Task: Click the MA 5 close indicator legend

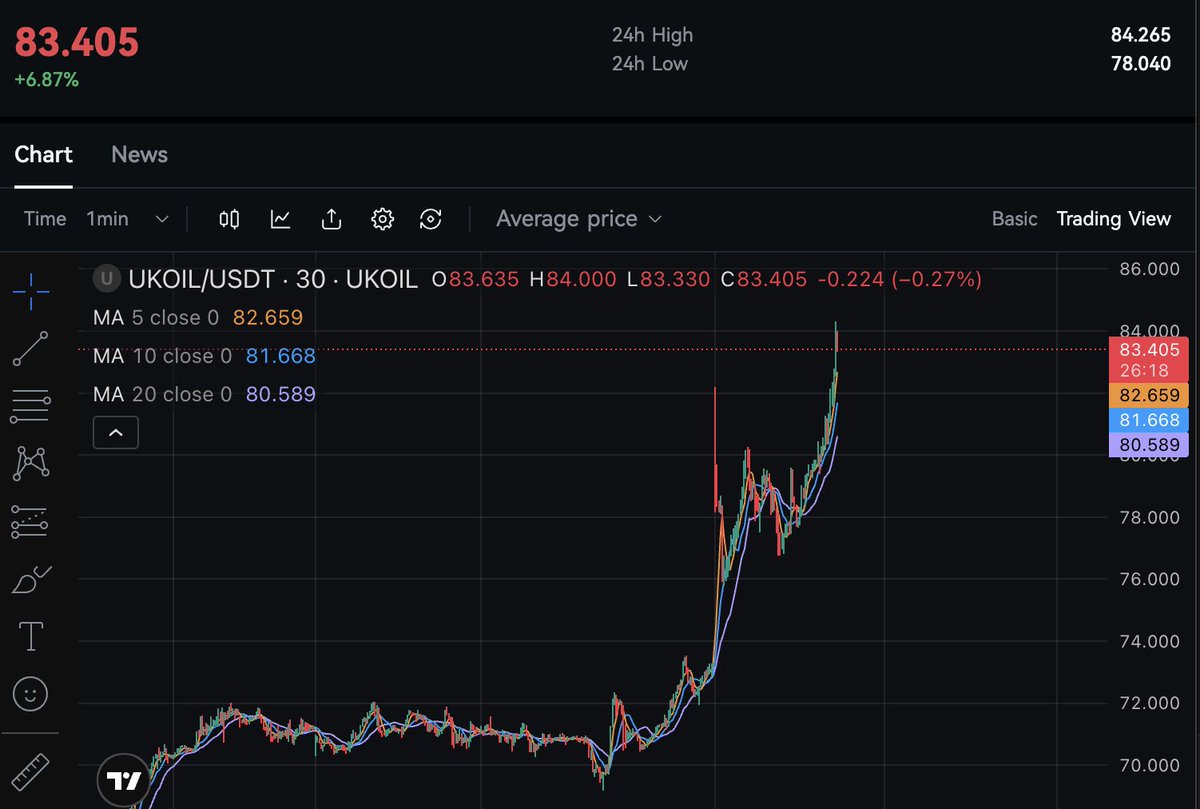Action: pos(198,318)
